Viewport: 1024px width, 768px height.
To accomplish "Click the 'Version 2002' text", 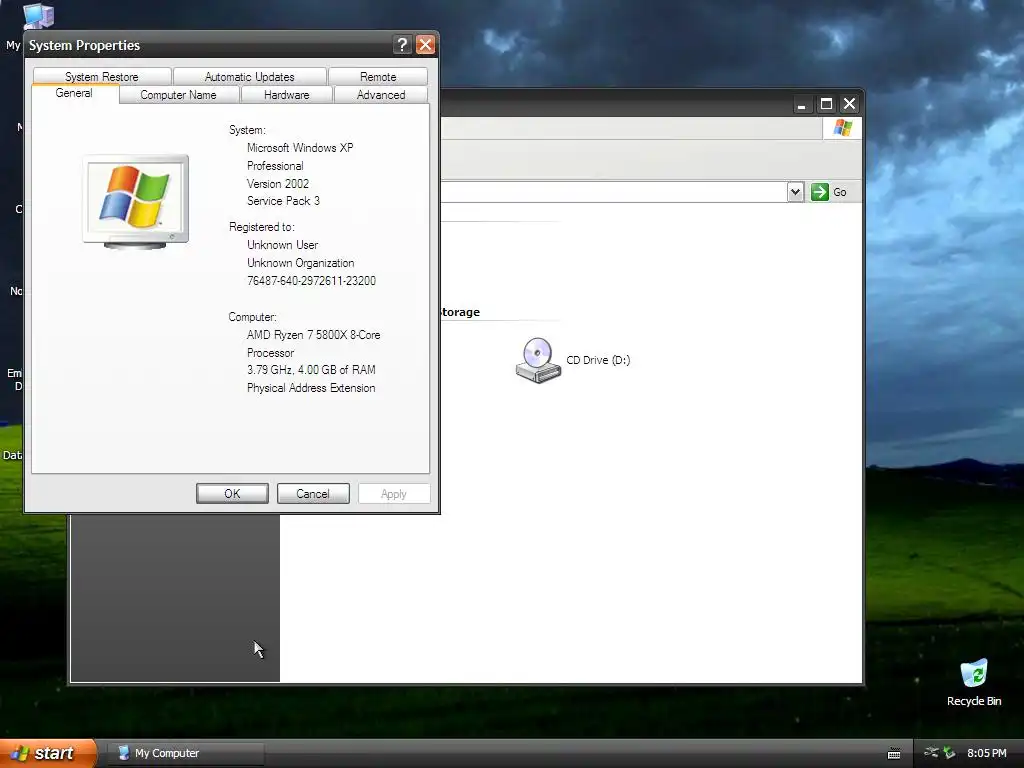I will point(278,184).
